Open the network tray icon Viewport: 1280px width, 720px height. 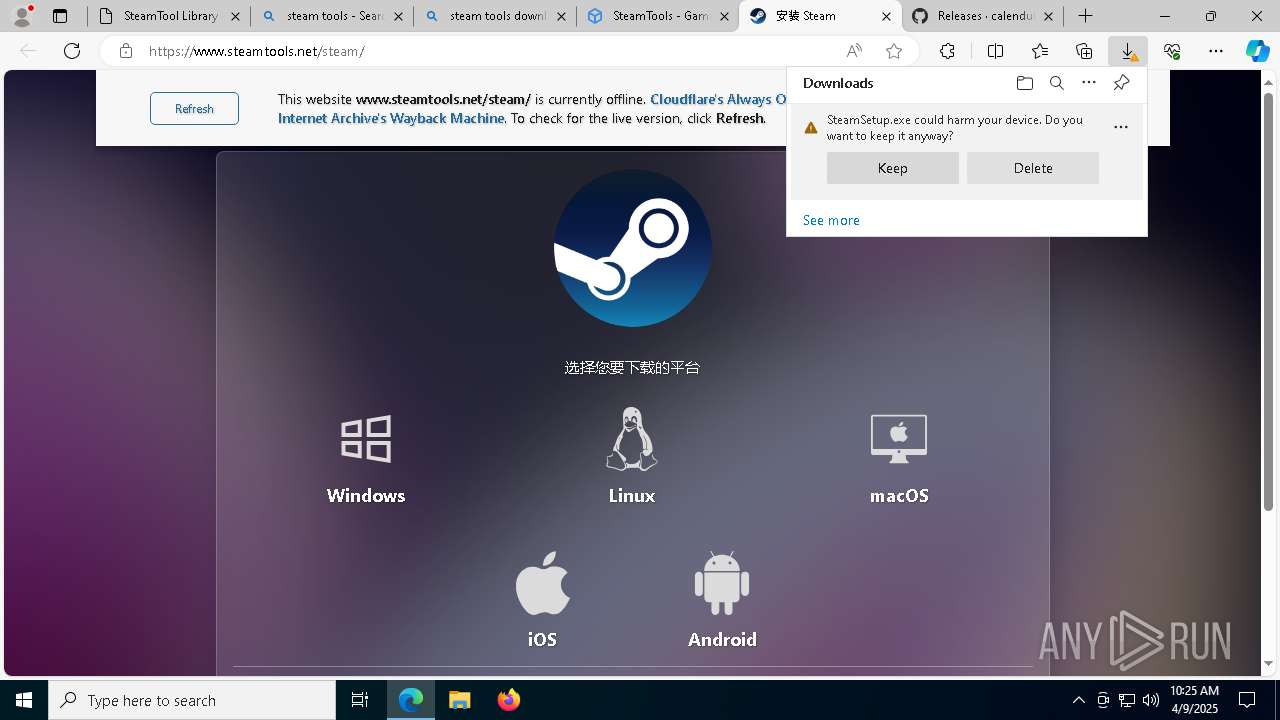pos(1127,700)
